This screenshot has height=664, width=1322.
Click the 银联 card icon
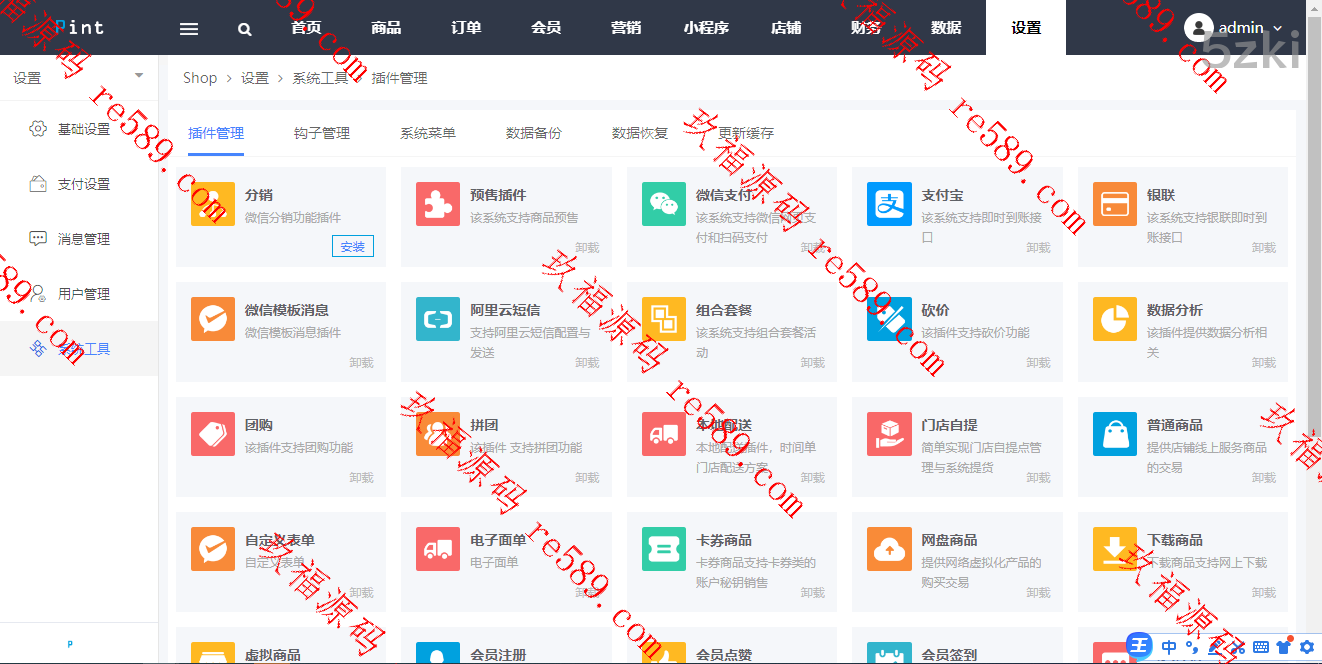click(1115, 204)
